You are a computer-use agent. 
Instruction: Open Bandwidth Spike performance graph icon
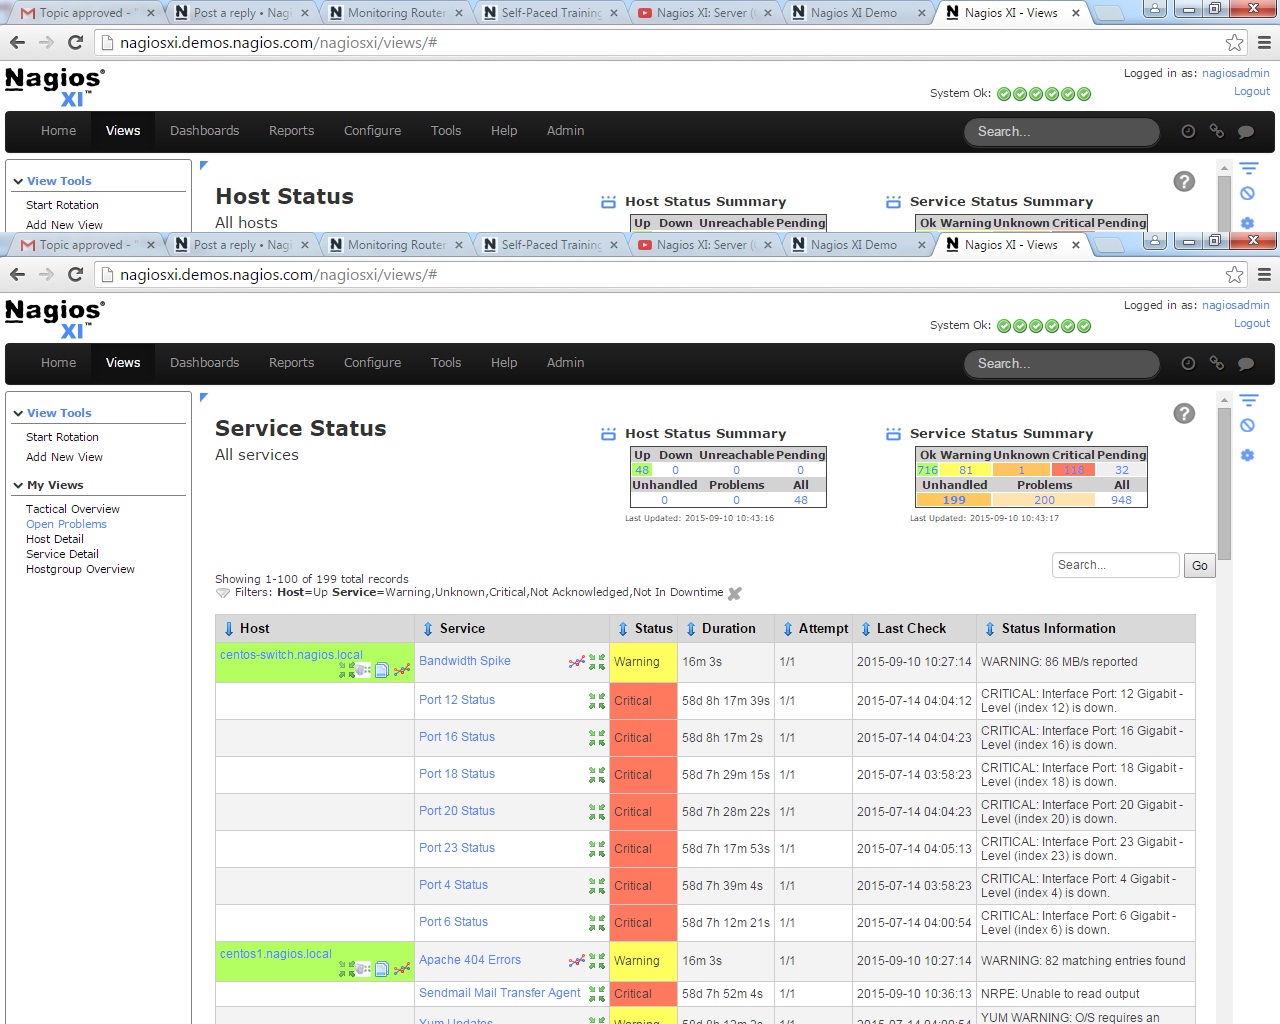point(576,662)
